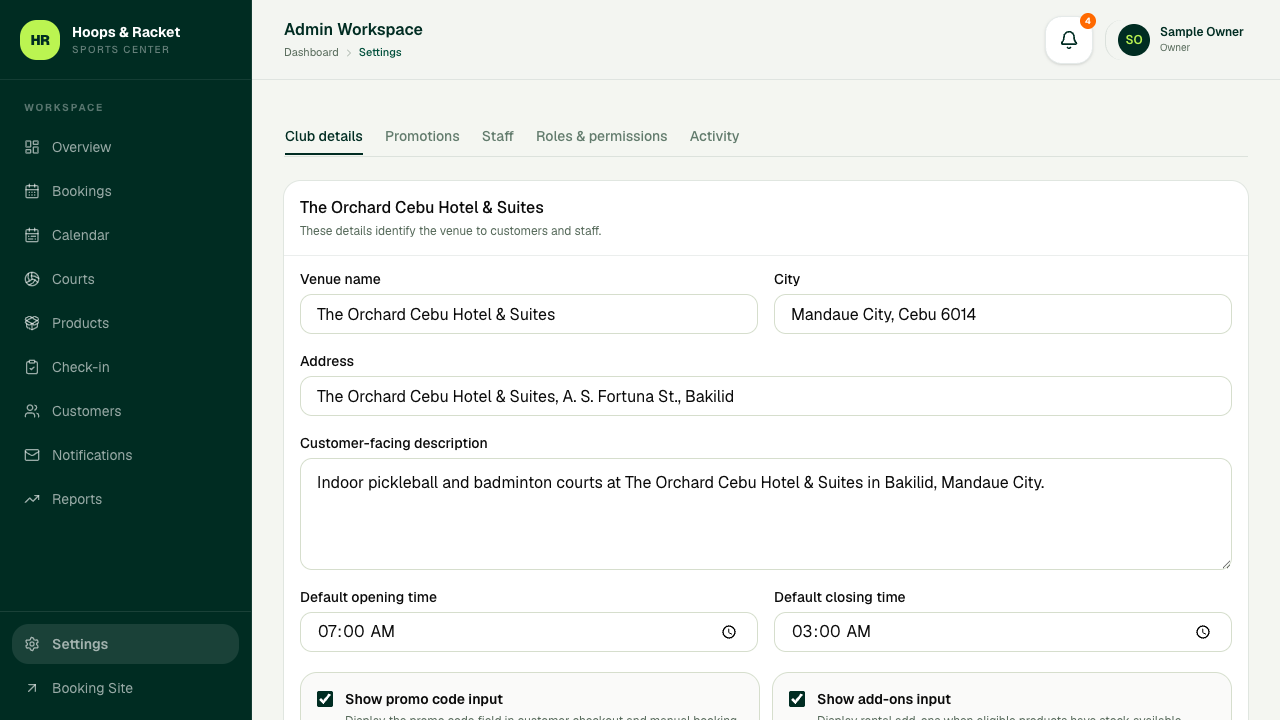The image size is (1280, 720).
Task: Click the Overview grid icon
Action: tap(32, 147)
